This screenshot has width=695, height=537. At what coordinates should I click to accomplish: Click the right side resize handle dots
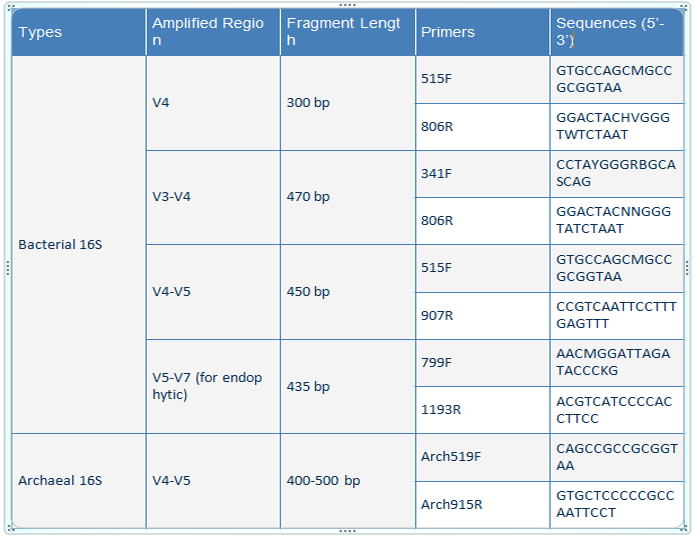(x=686, y=268)
